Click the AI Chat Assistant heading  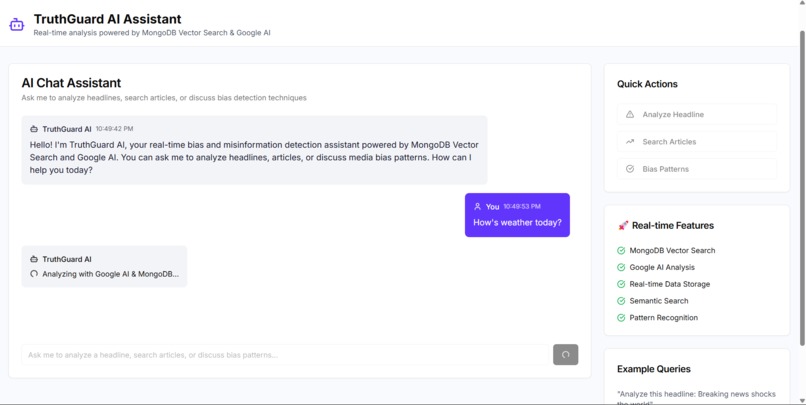pos(71,83)
